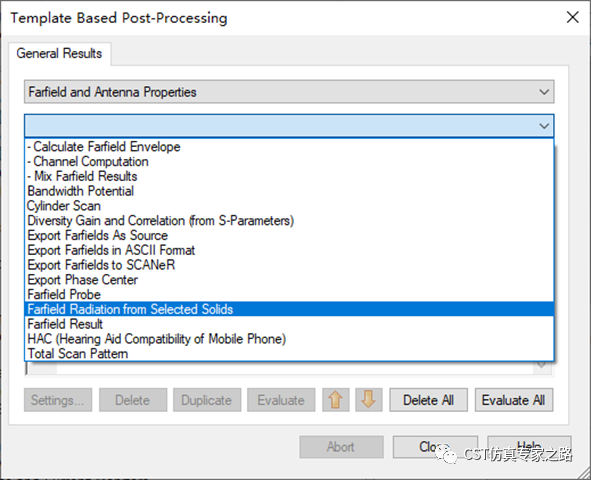Open the General Results tab

(59, 54)
